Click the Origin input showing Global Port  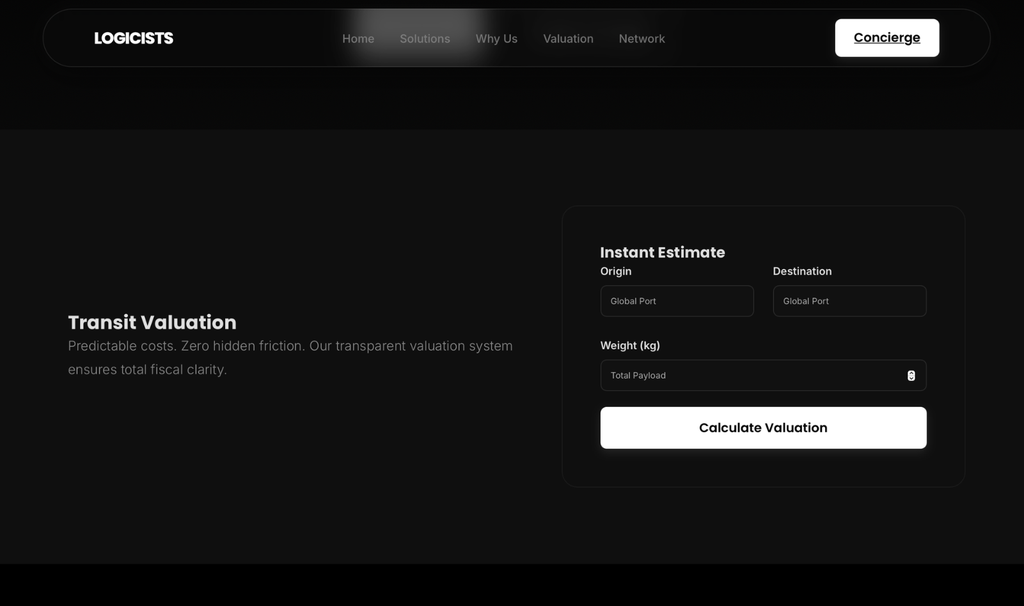(x=676, y=301)
